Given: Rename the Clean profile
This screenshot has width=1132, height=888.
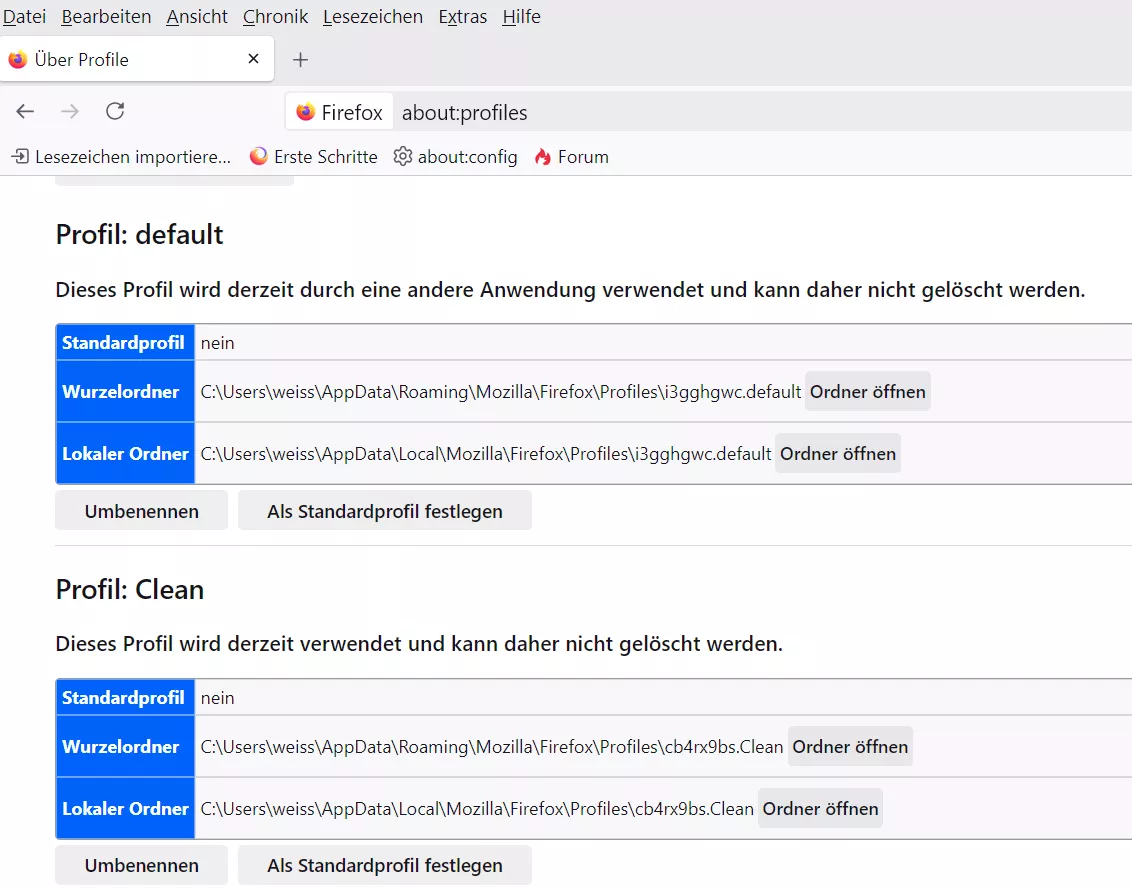Looking at the screenshot, I should (x=141, y=865).
